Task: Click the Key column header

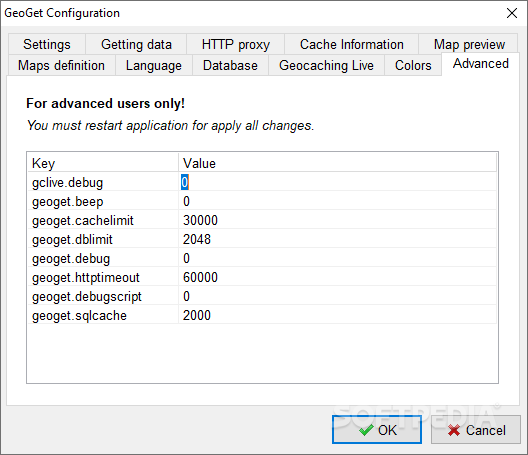Action: pyautogui.click(x=103, y=163)
